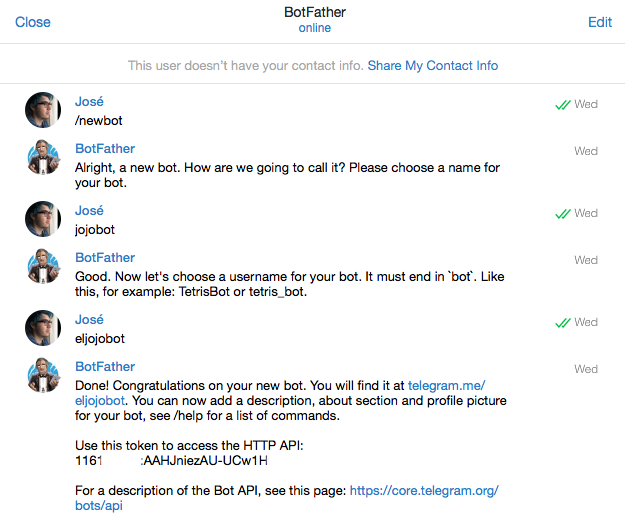Viewport: 625px width, 520px height.
Task: Click the read checkmarks on the jojobot message
Action: pos(562,213)
